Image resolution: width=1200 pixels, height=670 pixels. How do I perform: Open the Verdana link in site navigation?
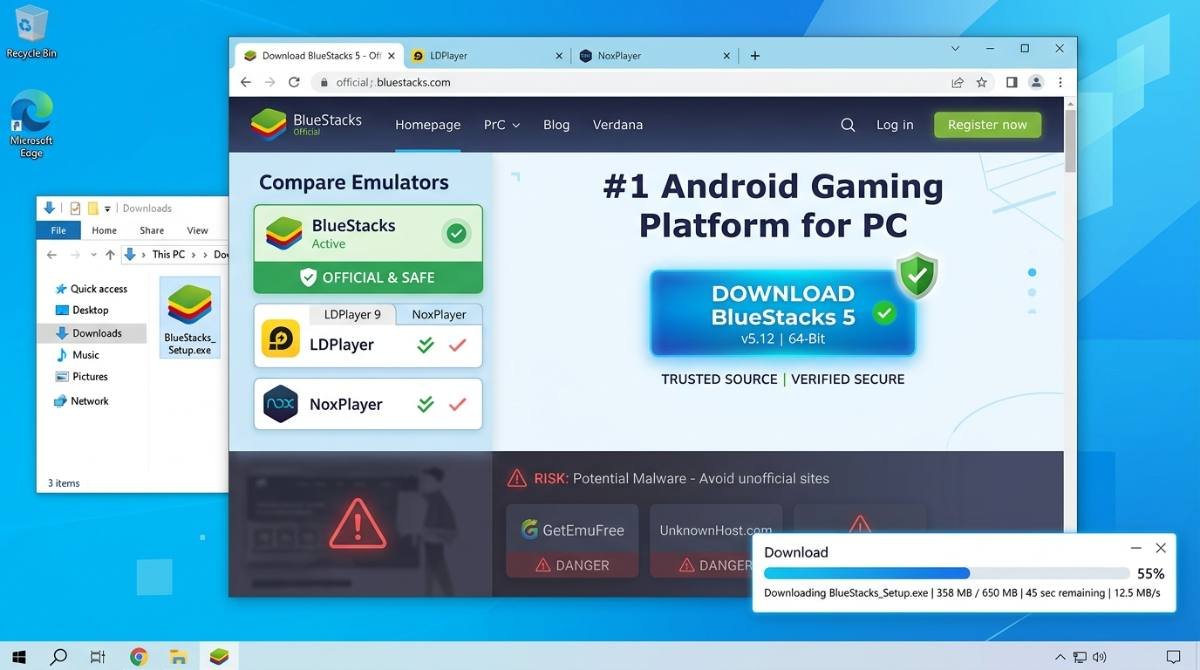(x=618, y=125)
